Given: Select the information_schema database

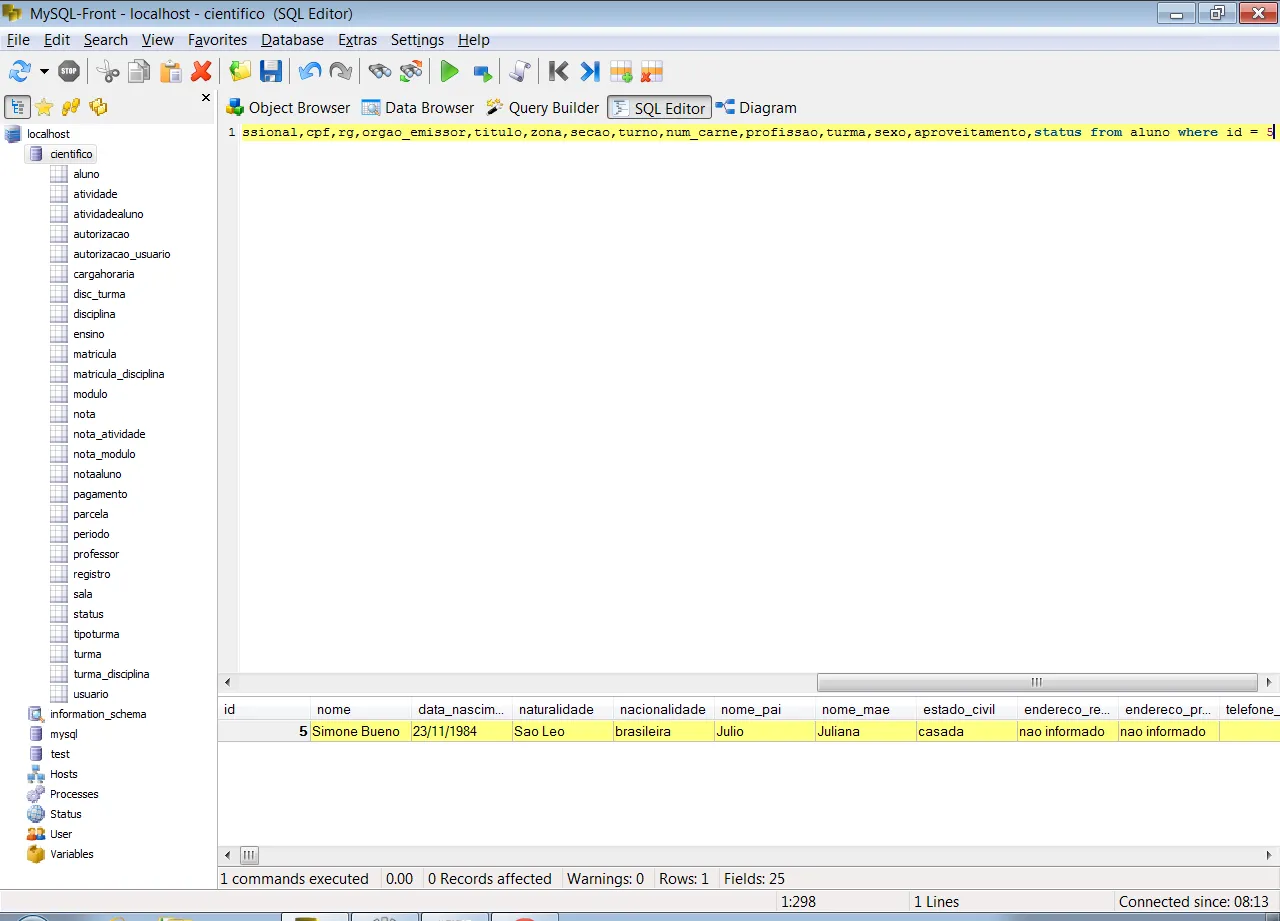Looking at the screenshot, I should (98, 714).
